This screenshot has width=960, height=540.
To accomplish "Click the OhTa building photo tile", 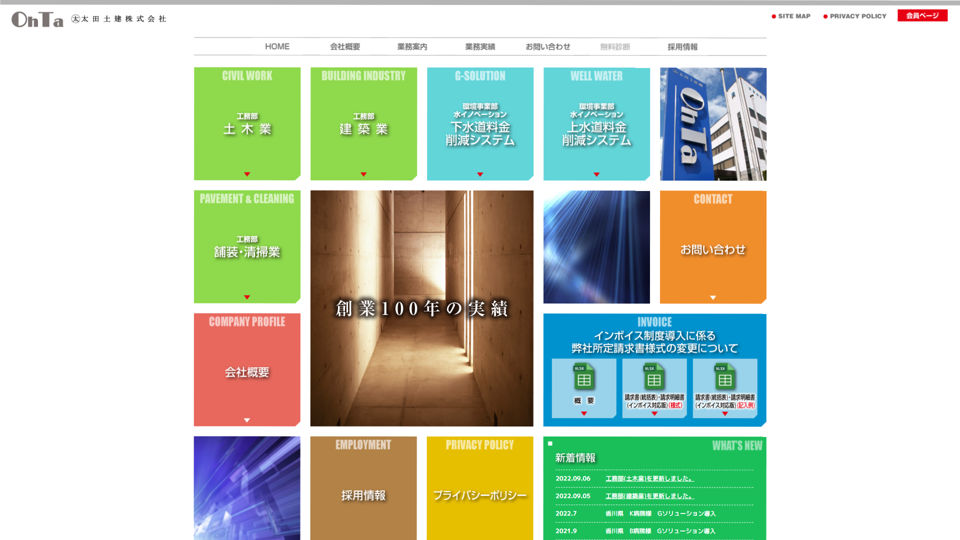I will click(713, 124).
